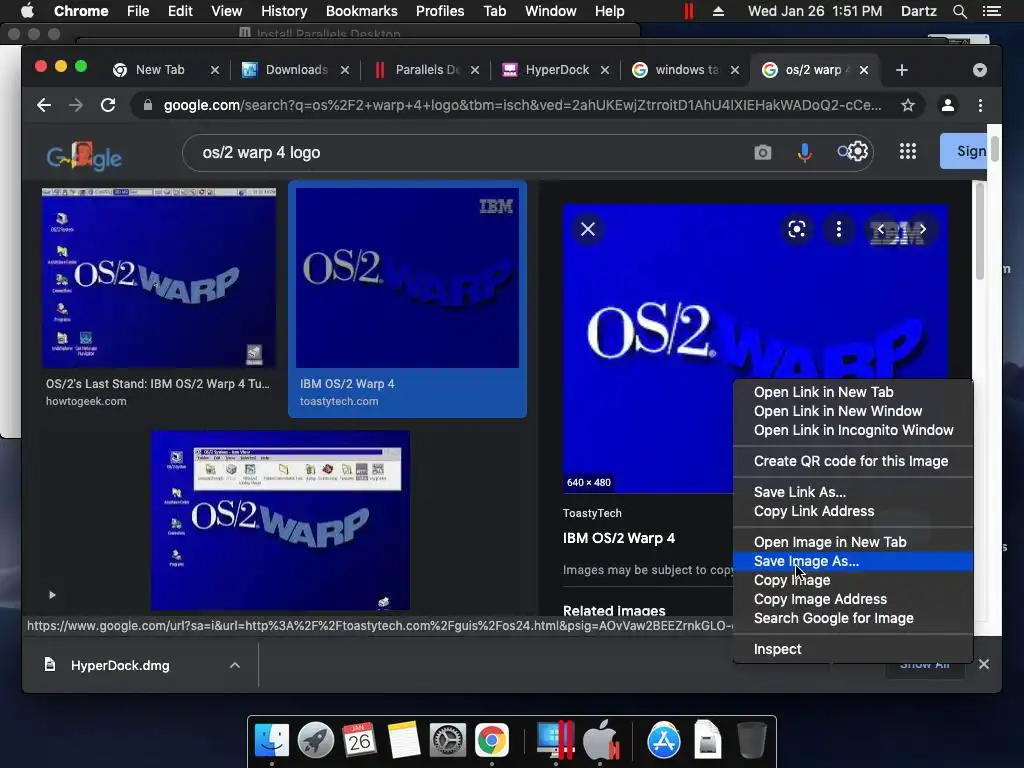
Task: Close the downloads bar
Action: [984, 664]
